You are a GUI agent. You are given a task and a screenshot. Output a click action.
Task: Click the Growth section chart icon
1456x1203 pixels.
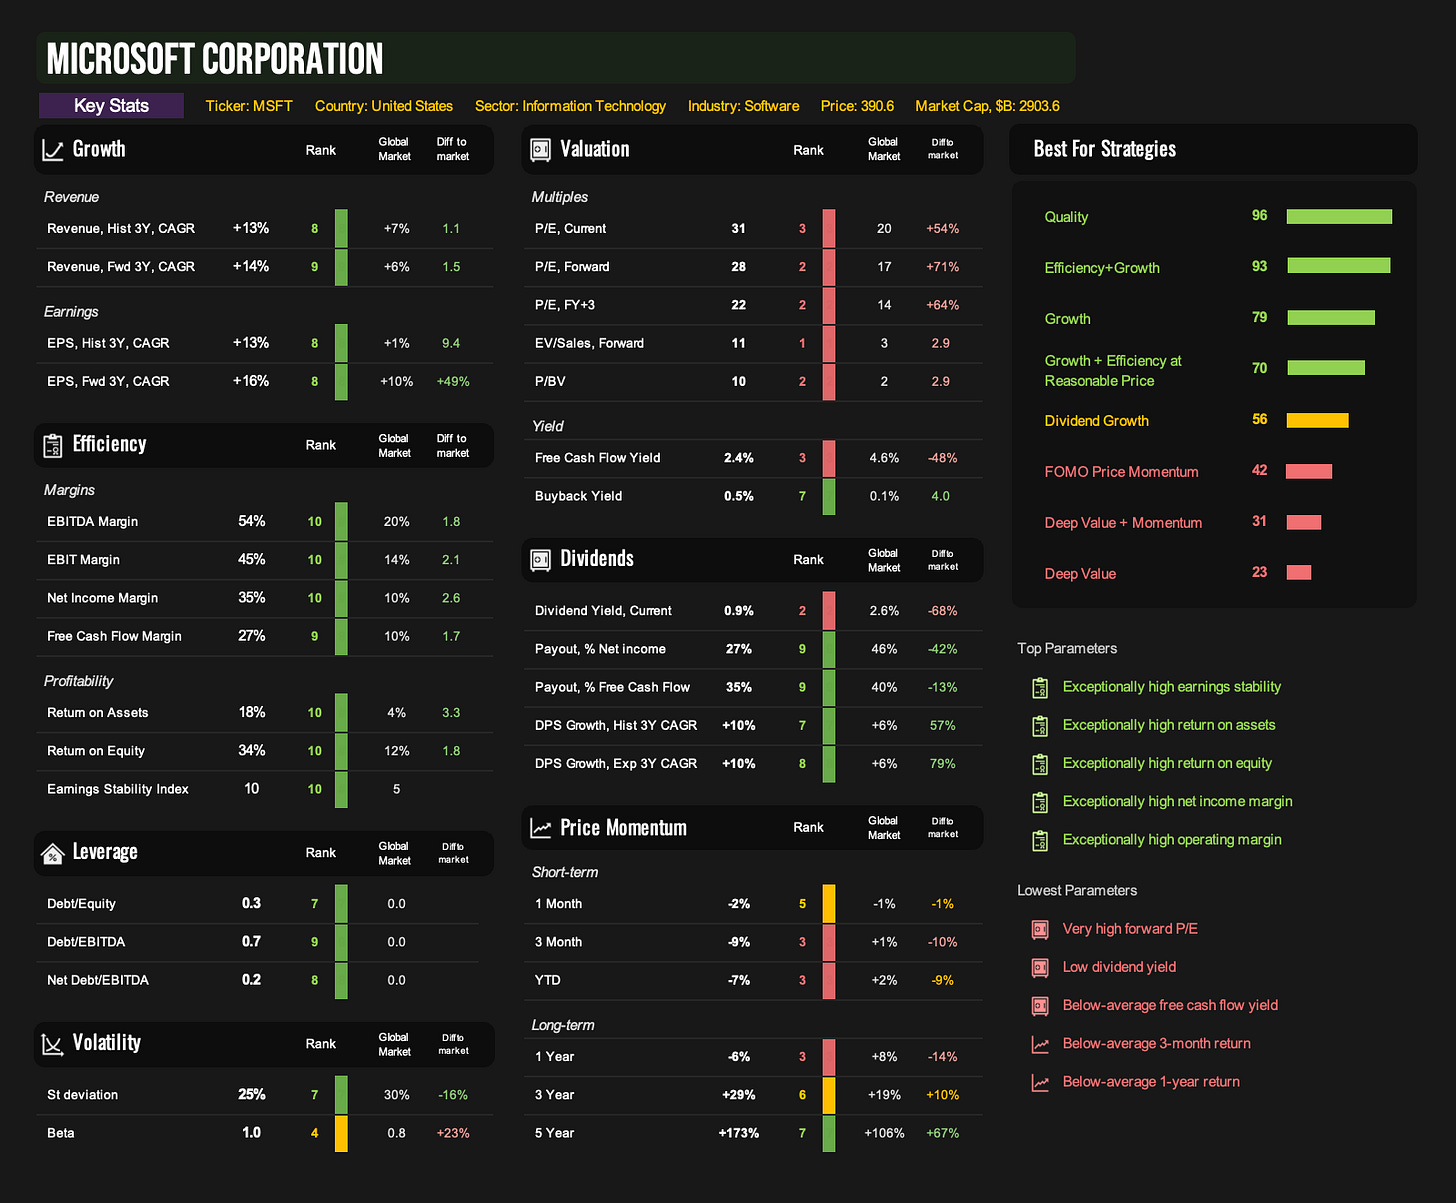pyautogui.click(x=53, y=150)
